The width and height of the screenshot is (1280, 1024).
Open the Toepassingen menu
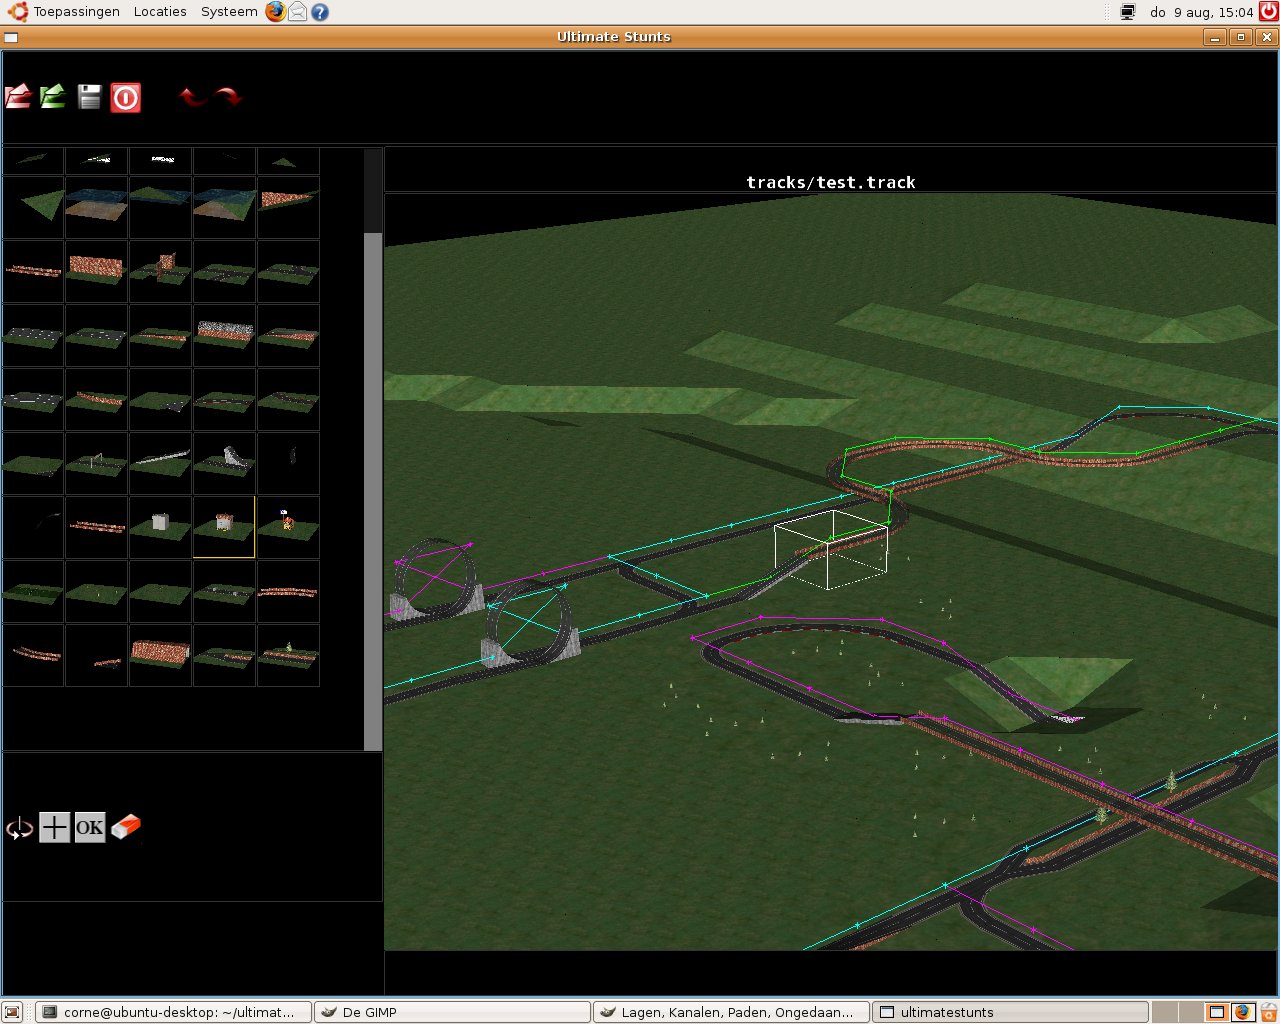pos(76,12)
